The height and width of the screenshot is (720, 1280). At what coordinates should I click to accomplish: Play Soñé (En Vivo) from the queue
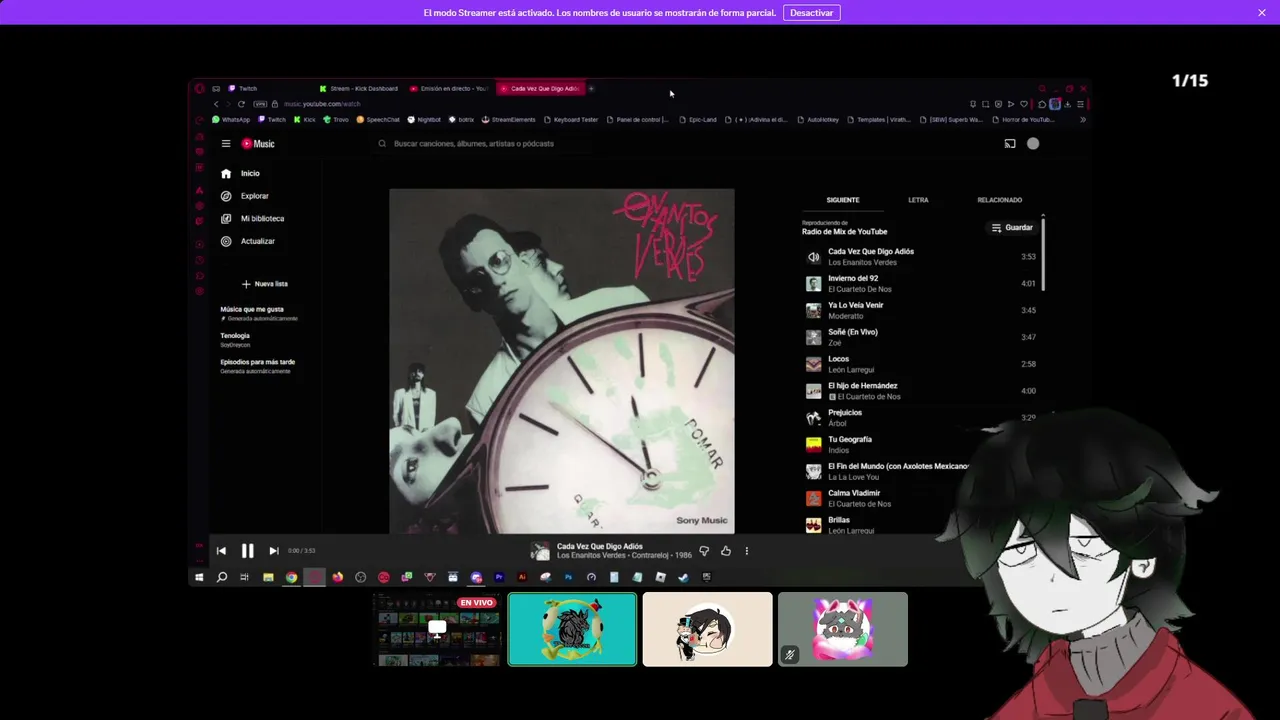(921, 337)
